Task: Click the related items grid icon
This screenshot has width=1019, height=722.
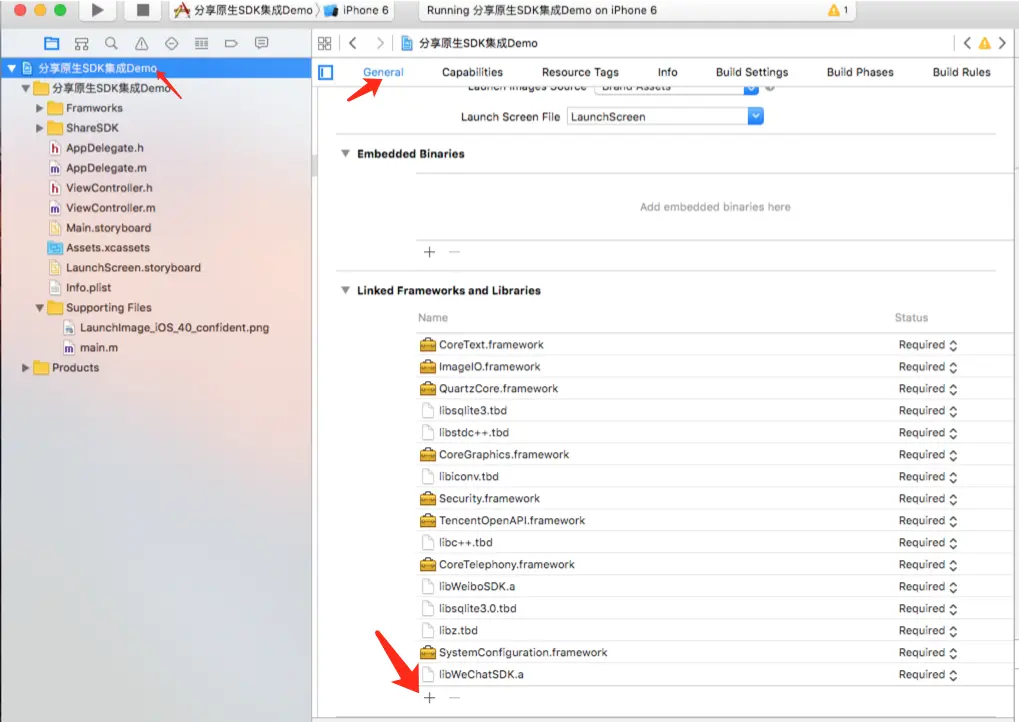Action: click(x=324, y=44)
